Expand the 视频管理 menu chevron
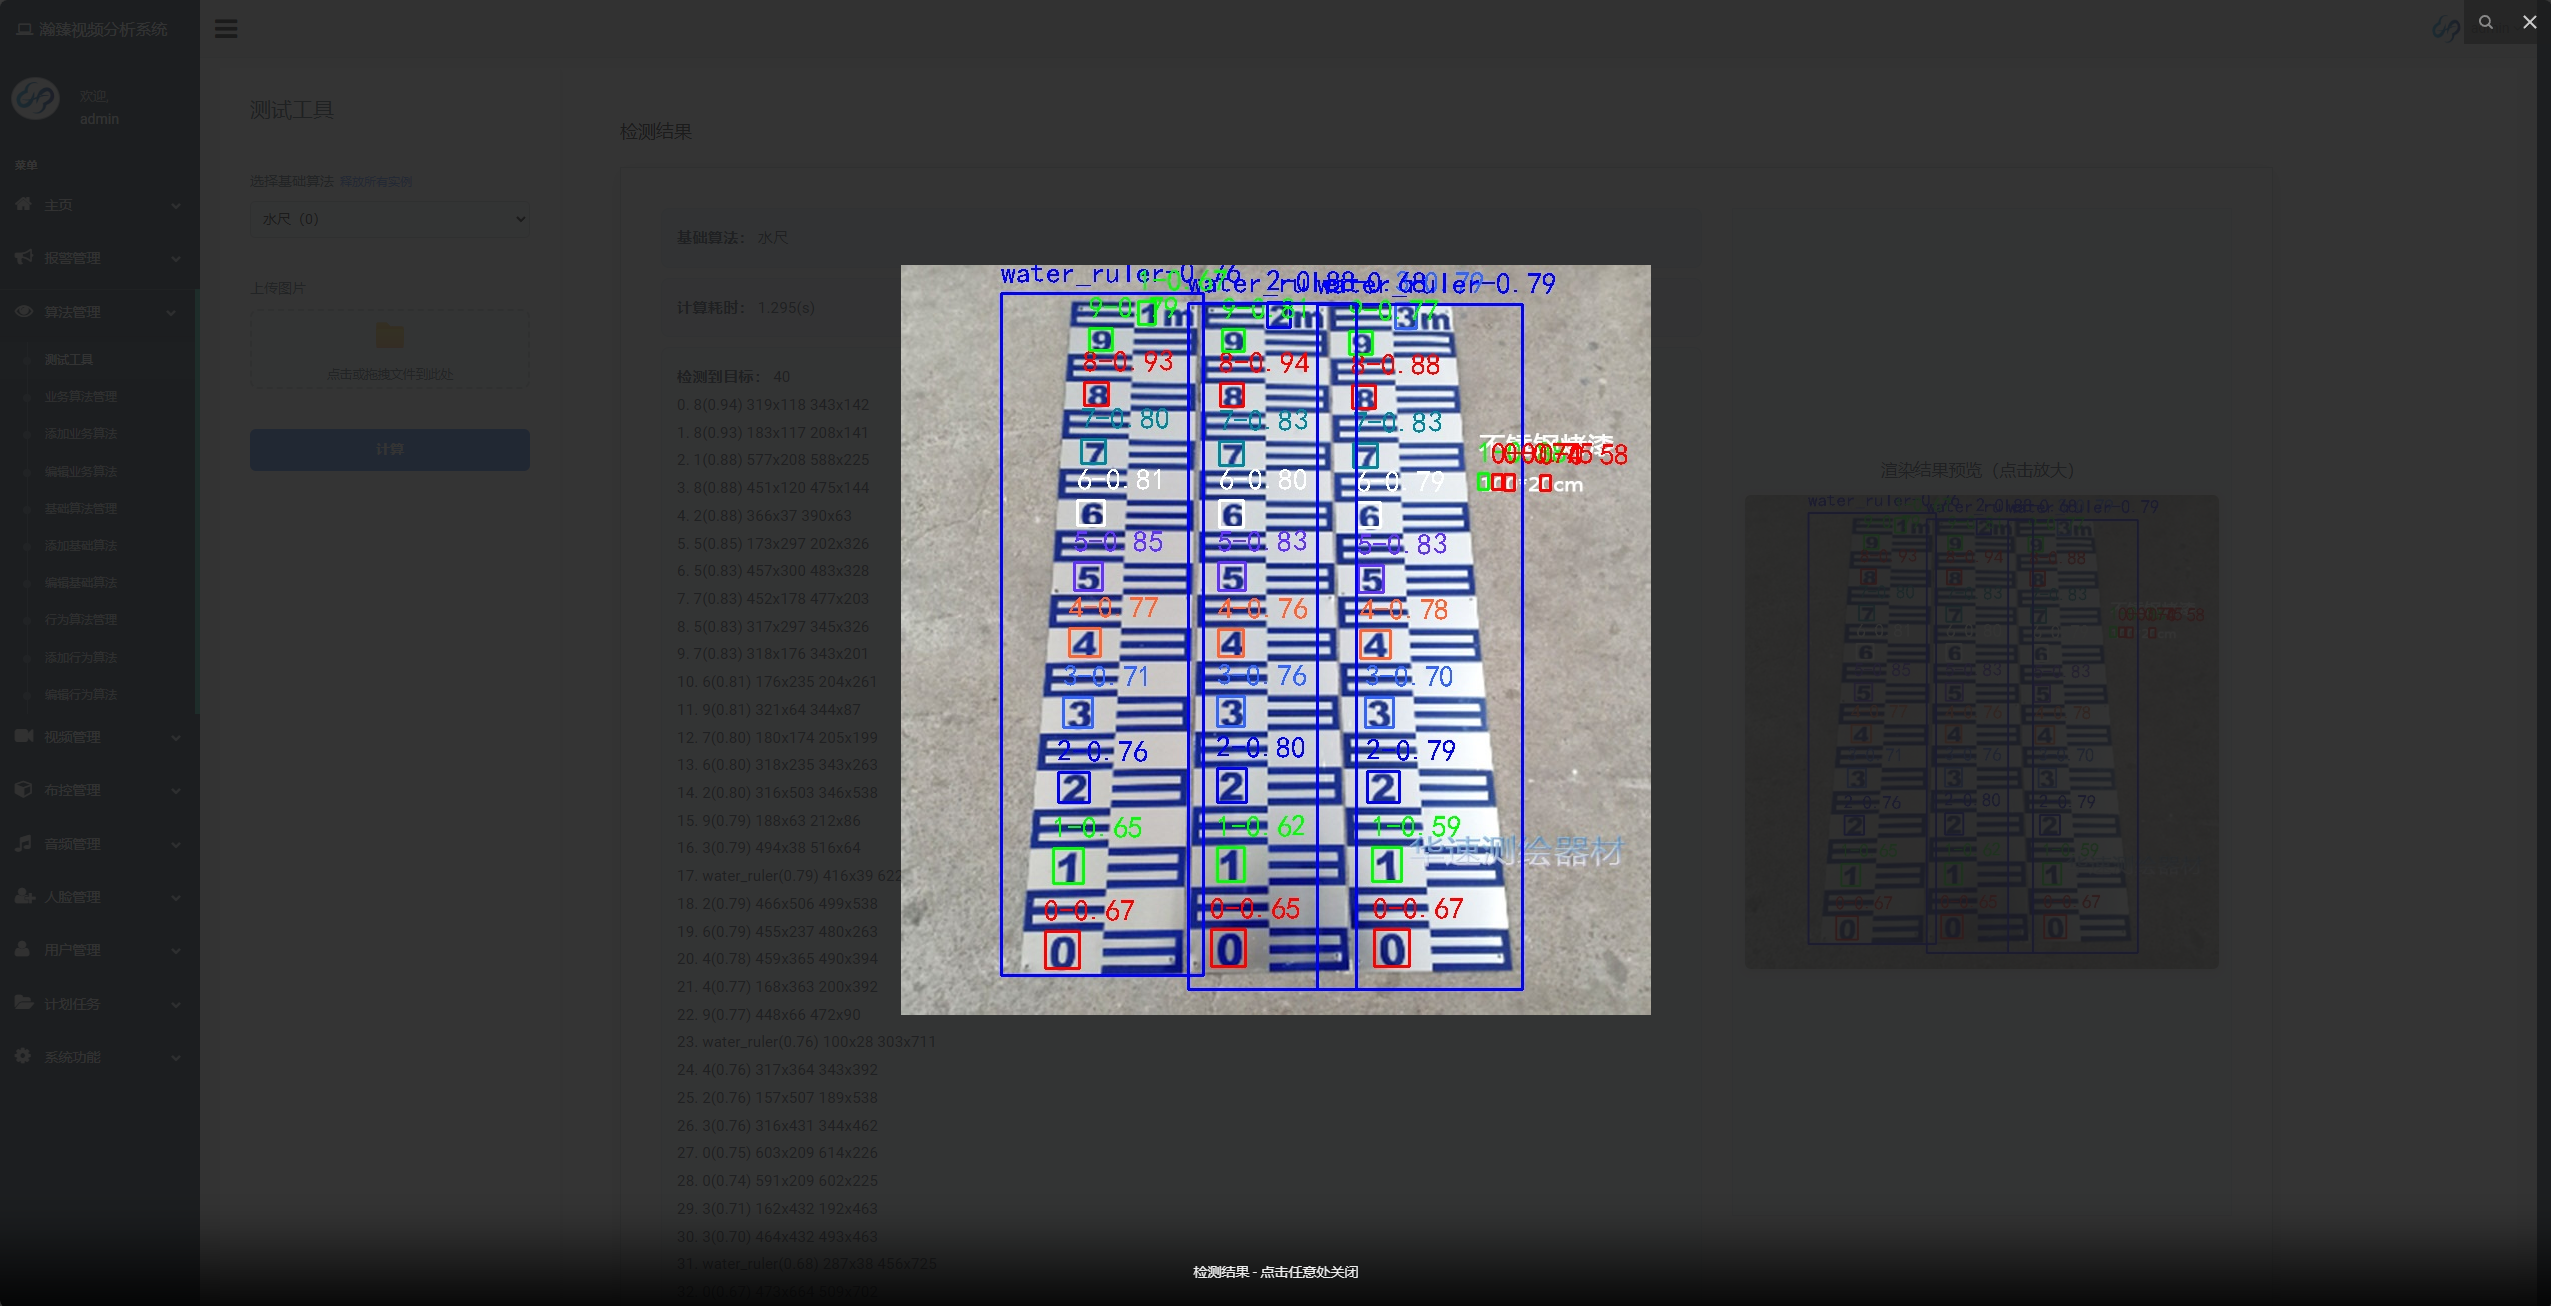 (x=176, y=738)
